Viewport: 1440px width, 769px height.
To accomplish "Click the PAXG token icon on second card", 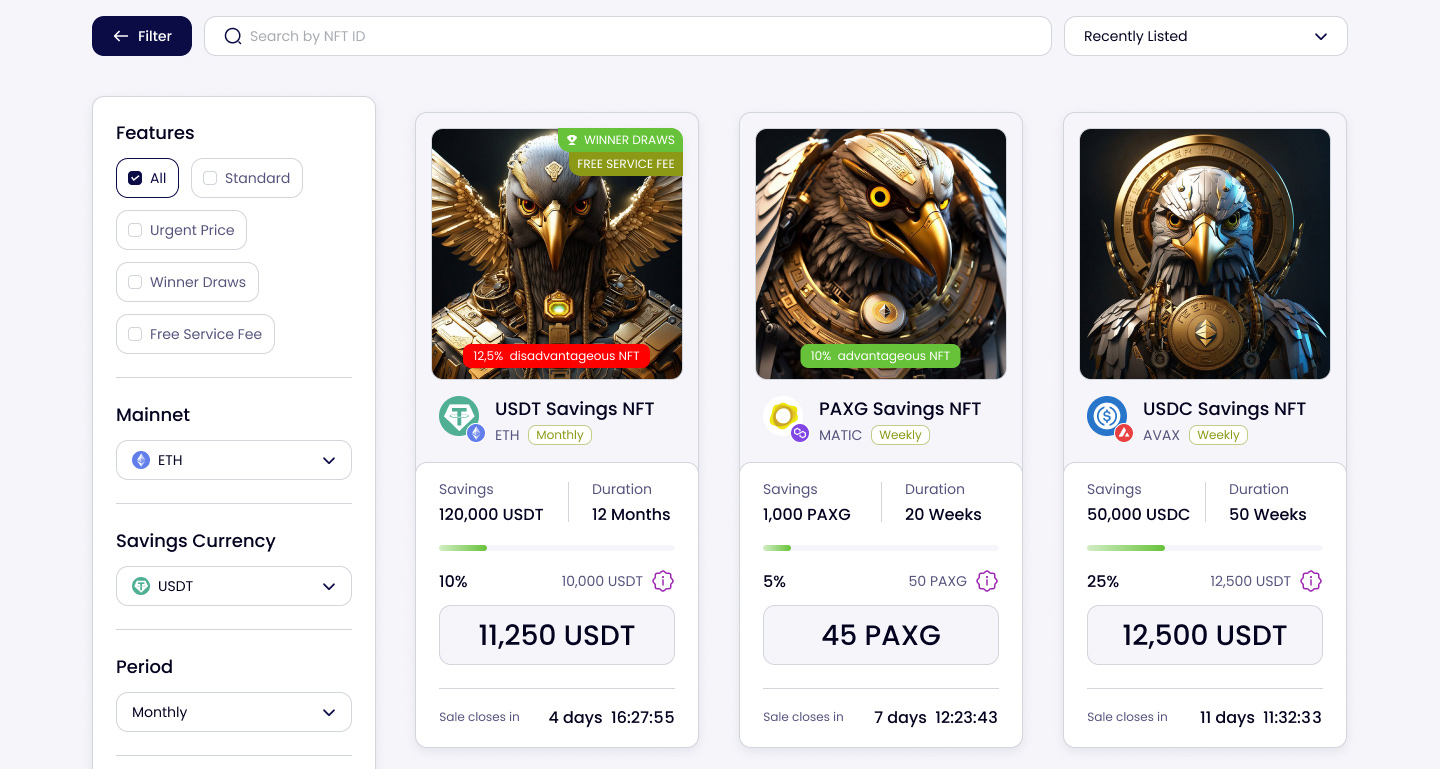I will pos(785,417).
